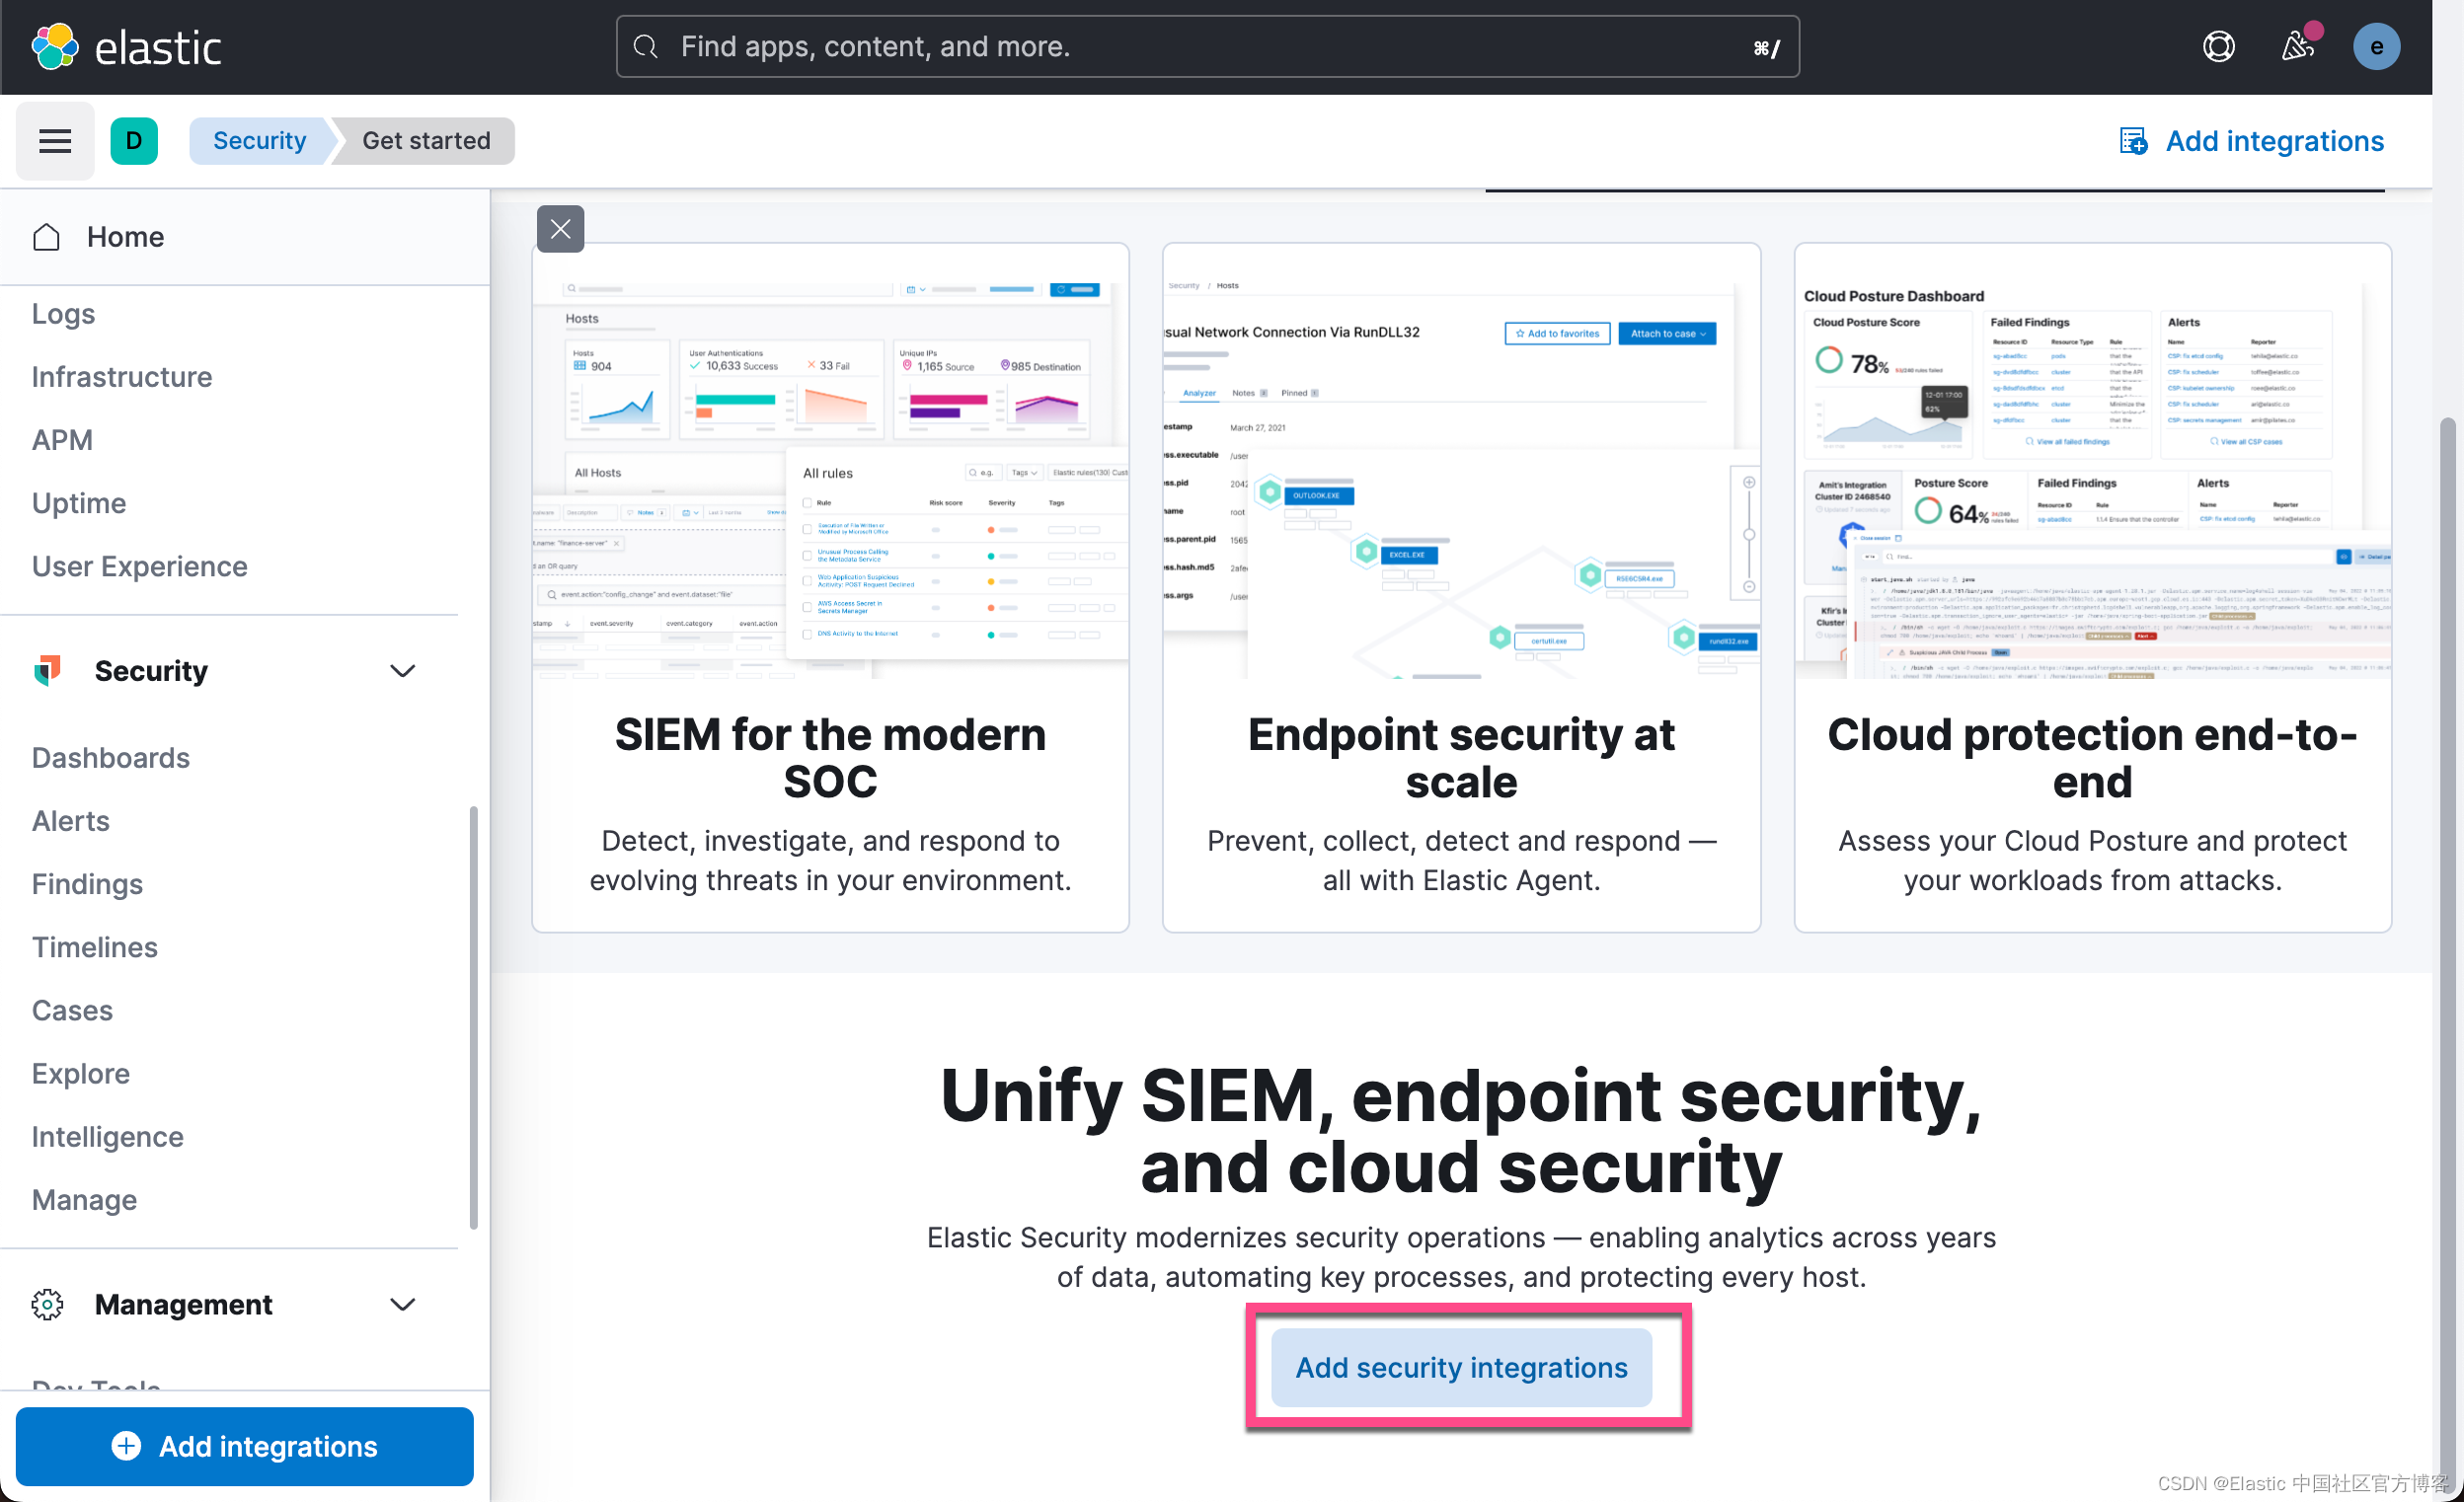Open the newsfeed celebration icon

[x=2298, y=46]
